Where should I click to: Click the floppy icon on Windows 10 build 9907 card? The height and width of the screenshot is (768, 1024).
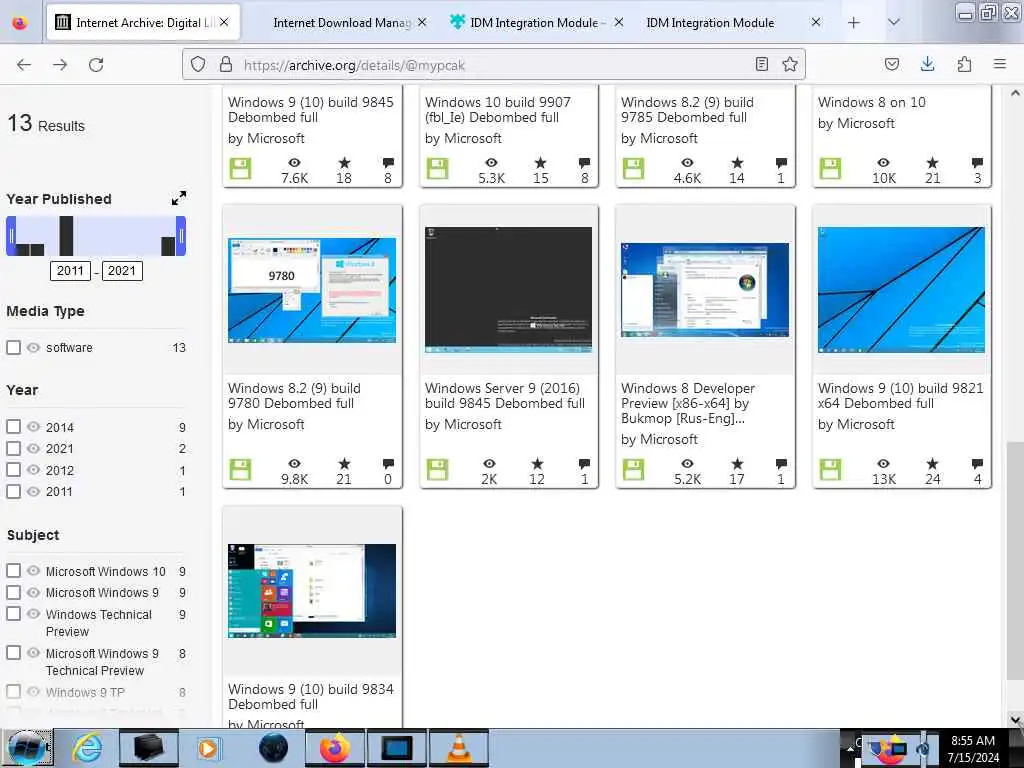click(x=438, y=168)
